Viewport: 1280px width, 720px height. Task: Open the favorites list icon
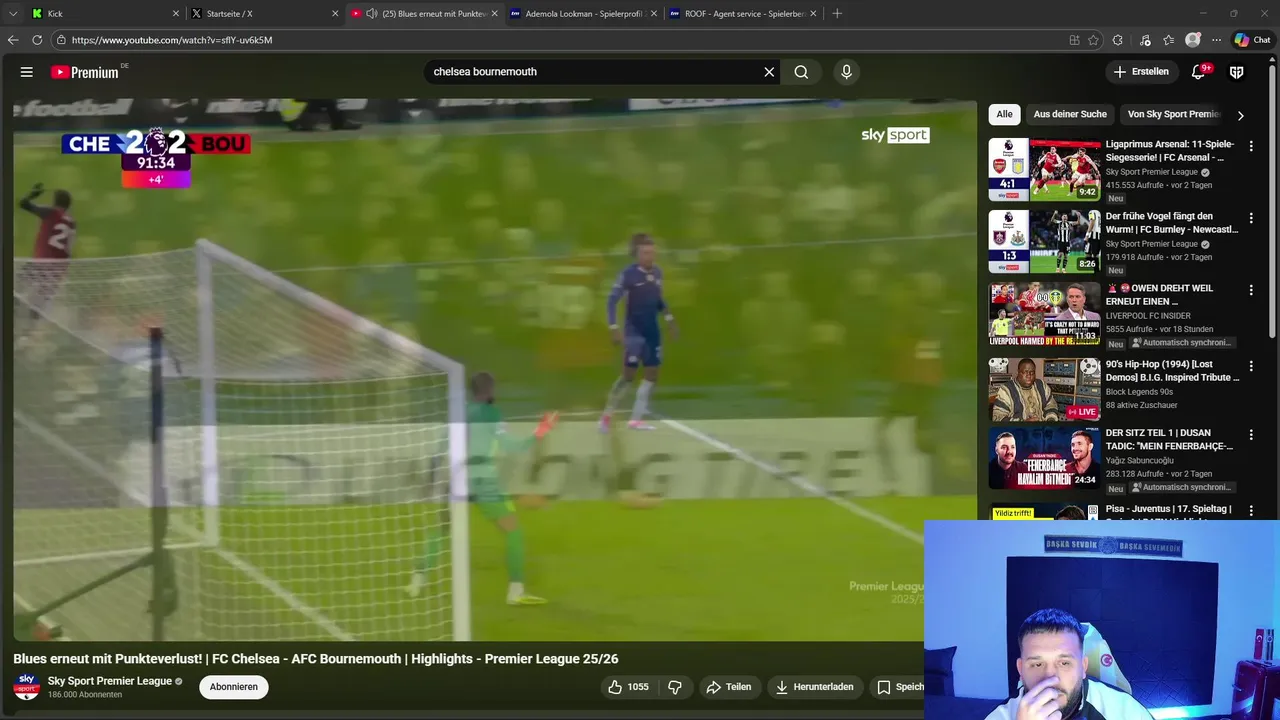(1168, 40)
